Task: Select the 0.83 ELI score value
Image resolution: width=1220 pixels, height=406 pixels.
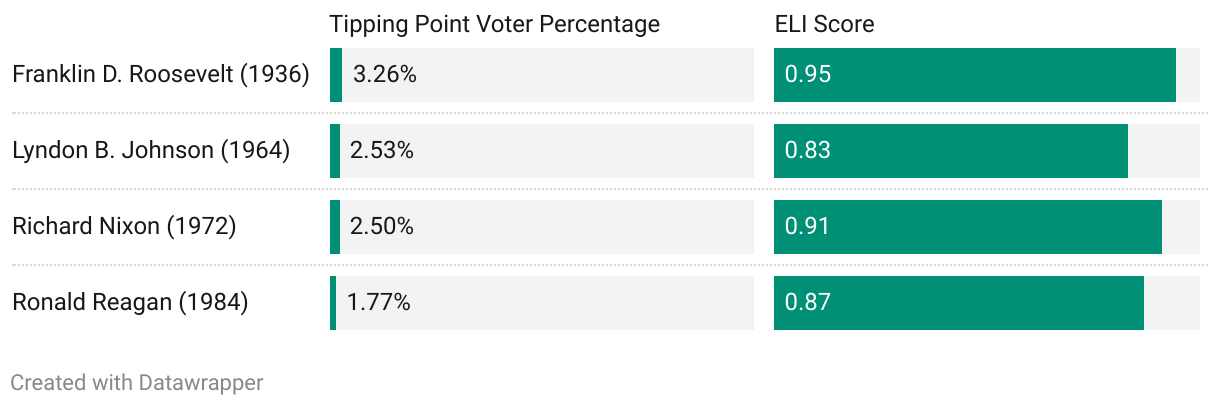Action: tap(809, 151)
